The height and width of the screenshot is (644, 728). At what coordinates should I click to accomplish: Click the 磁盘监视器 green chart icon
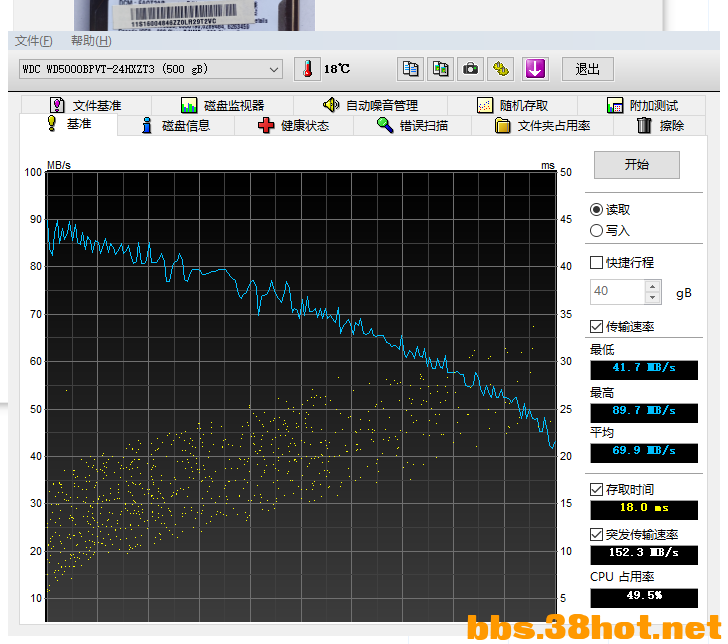point(189,105)
